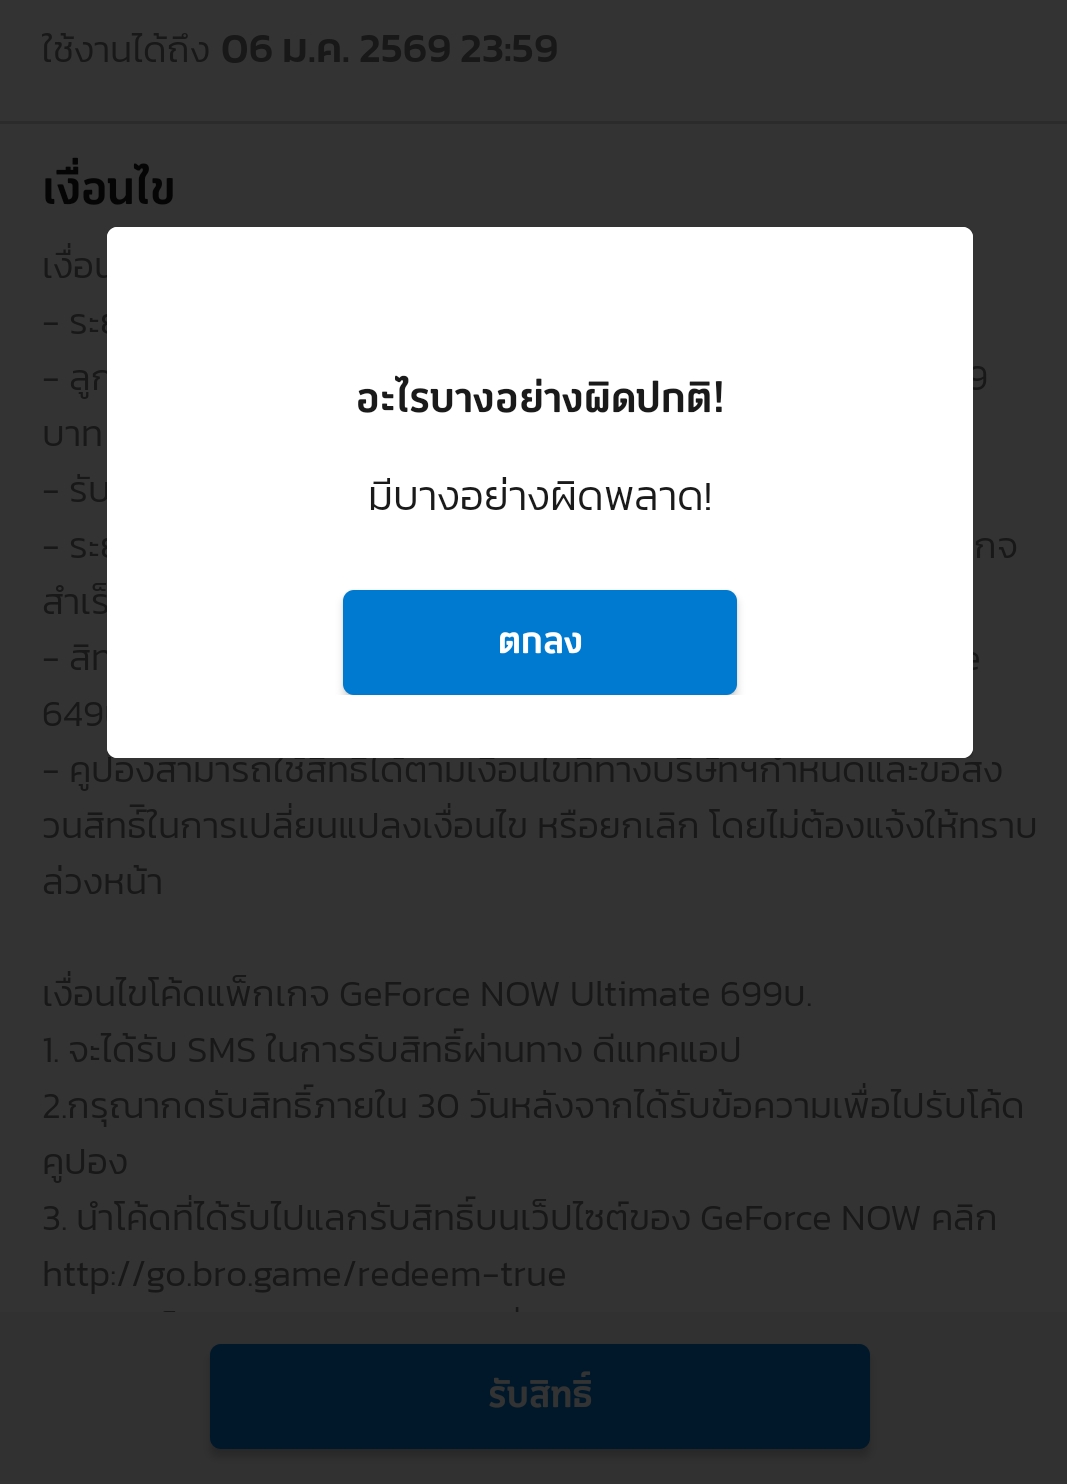Image resolution: width=1067 pixels, height=1484 pixels.
Task: Click the ใช้งานได้ถึง label
Action: point(126,49)
